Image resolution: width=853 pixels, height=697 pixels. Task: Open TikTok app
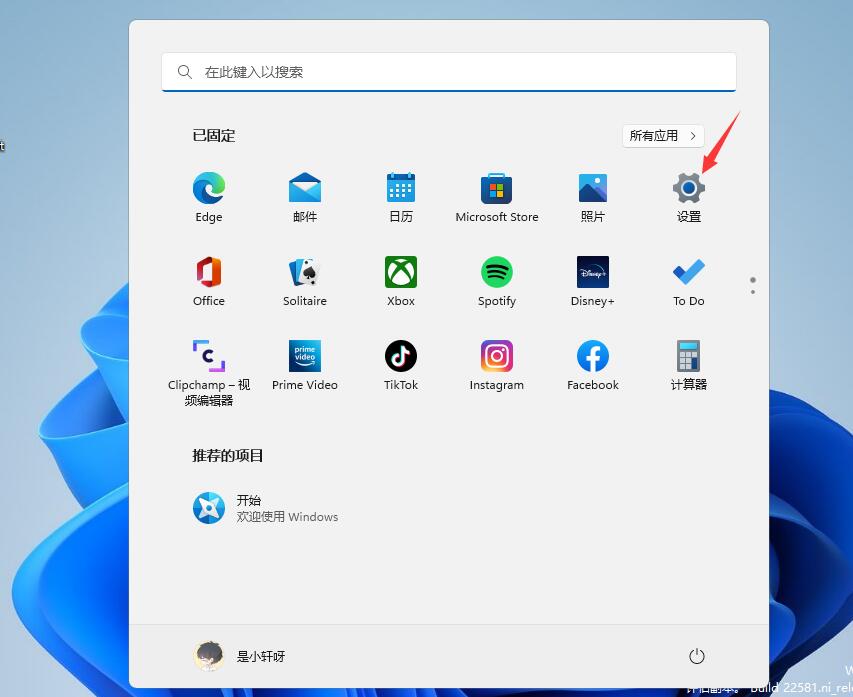click(401, 356)
